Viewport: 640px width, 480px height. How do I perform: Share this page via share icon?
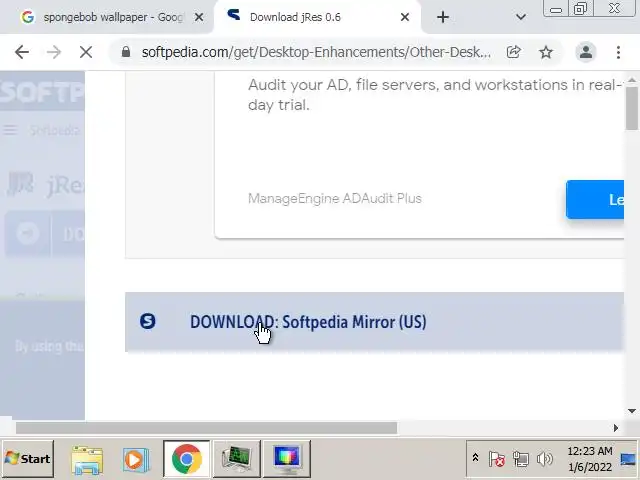coord(513,52)
